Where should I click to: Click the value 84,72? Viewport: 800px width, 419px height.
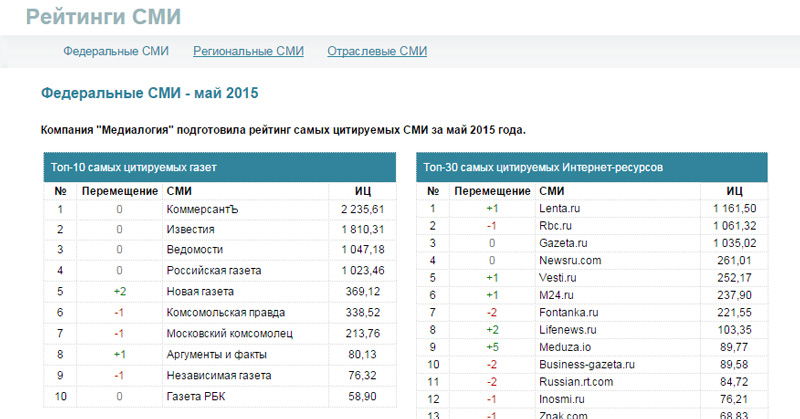tap(734, 382)
